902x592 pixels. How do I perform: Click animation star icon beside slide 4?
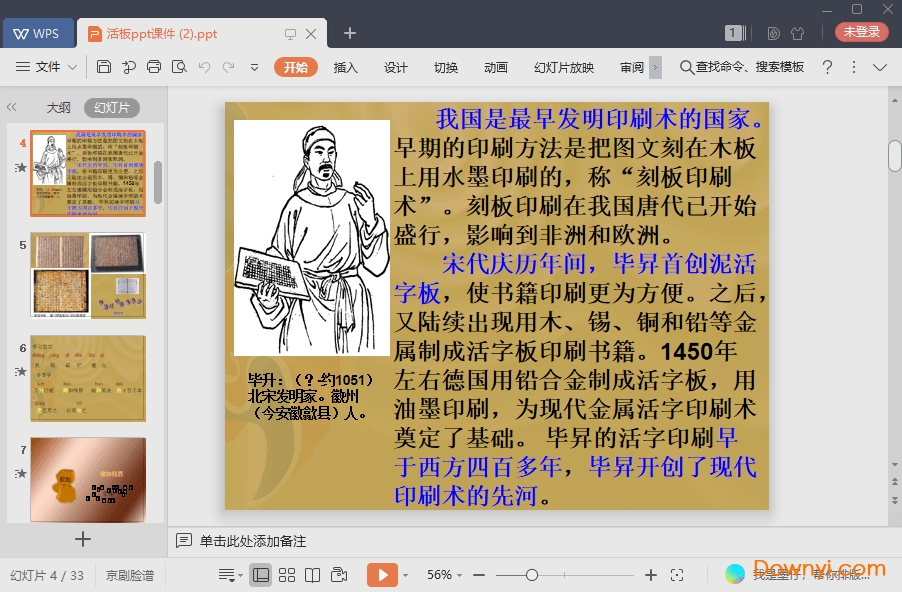pyautogui.click(x=21, y=167)
